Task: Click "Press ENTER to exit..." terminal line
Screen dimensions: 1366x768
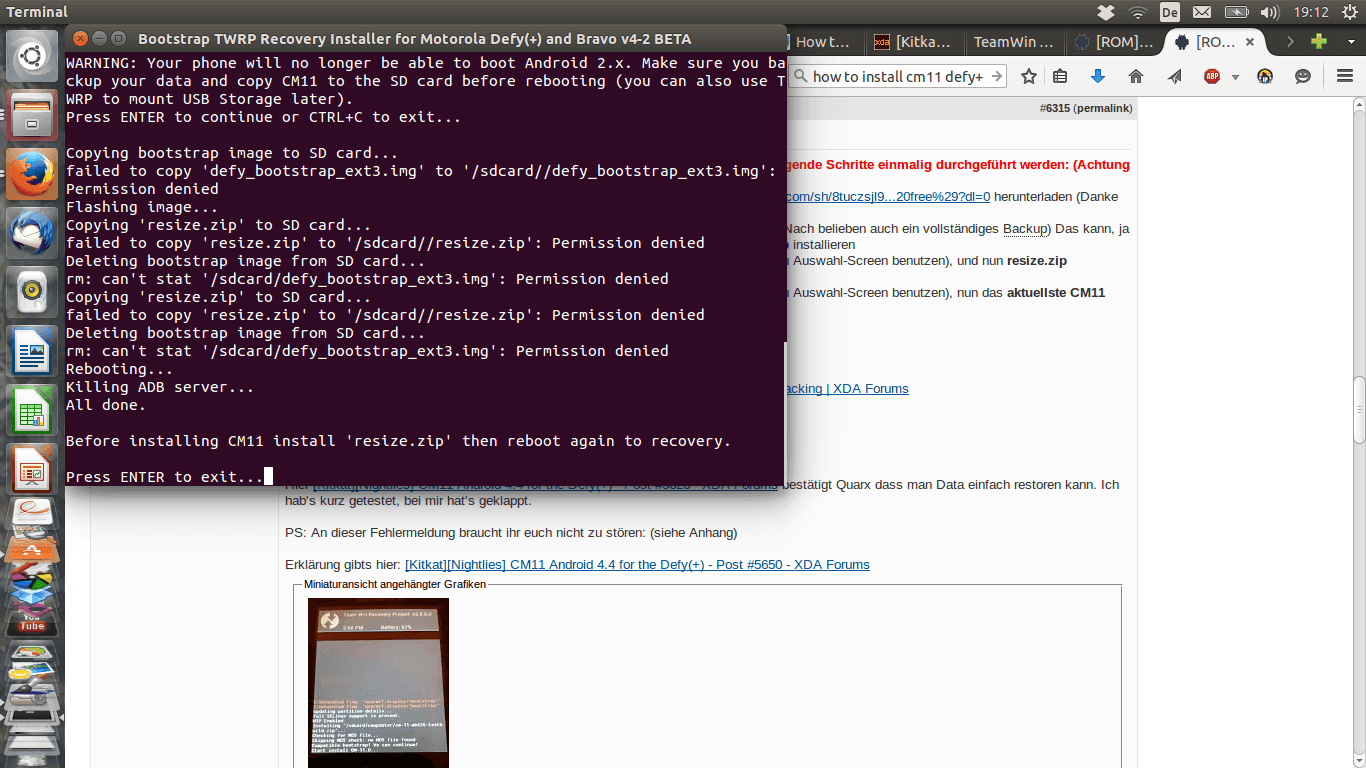Action: coord(165,477)
